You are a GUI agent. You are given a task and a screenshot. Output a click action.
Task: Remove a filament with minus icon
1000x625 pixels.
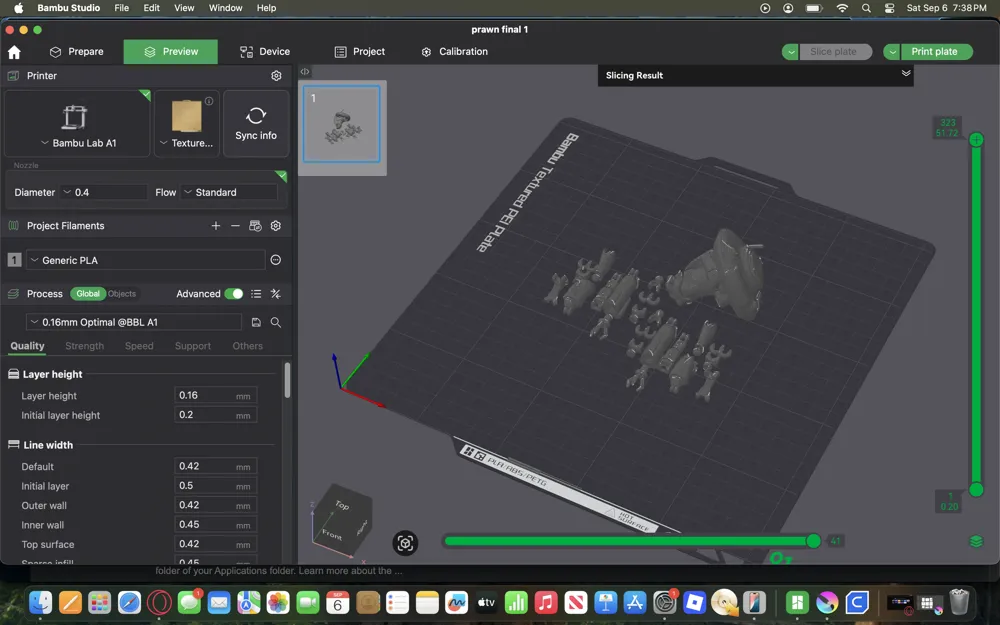pos(235,226)
